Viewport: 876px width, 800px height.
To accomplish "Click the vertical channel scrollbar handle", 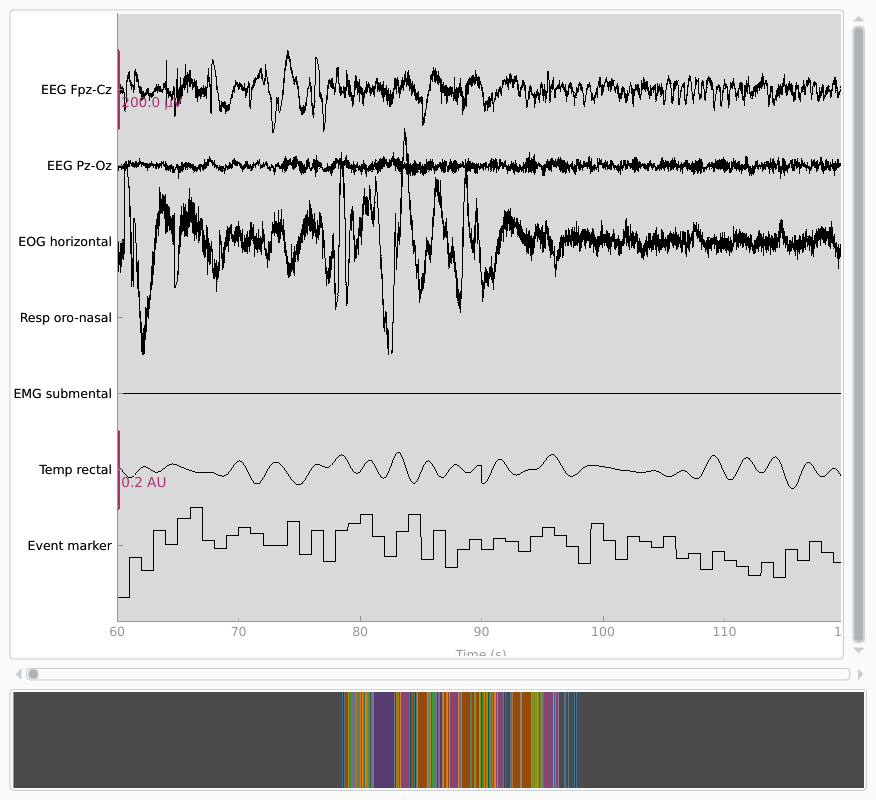I will point(859,335).
